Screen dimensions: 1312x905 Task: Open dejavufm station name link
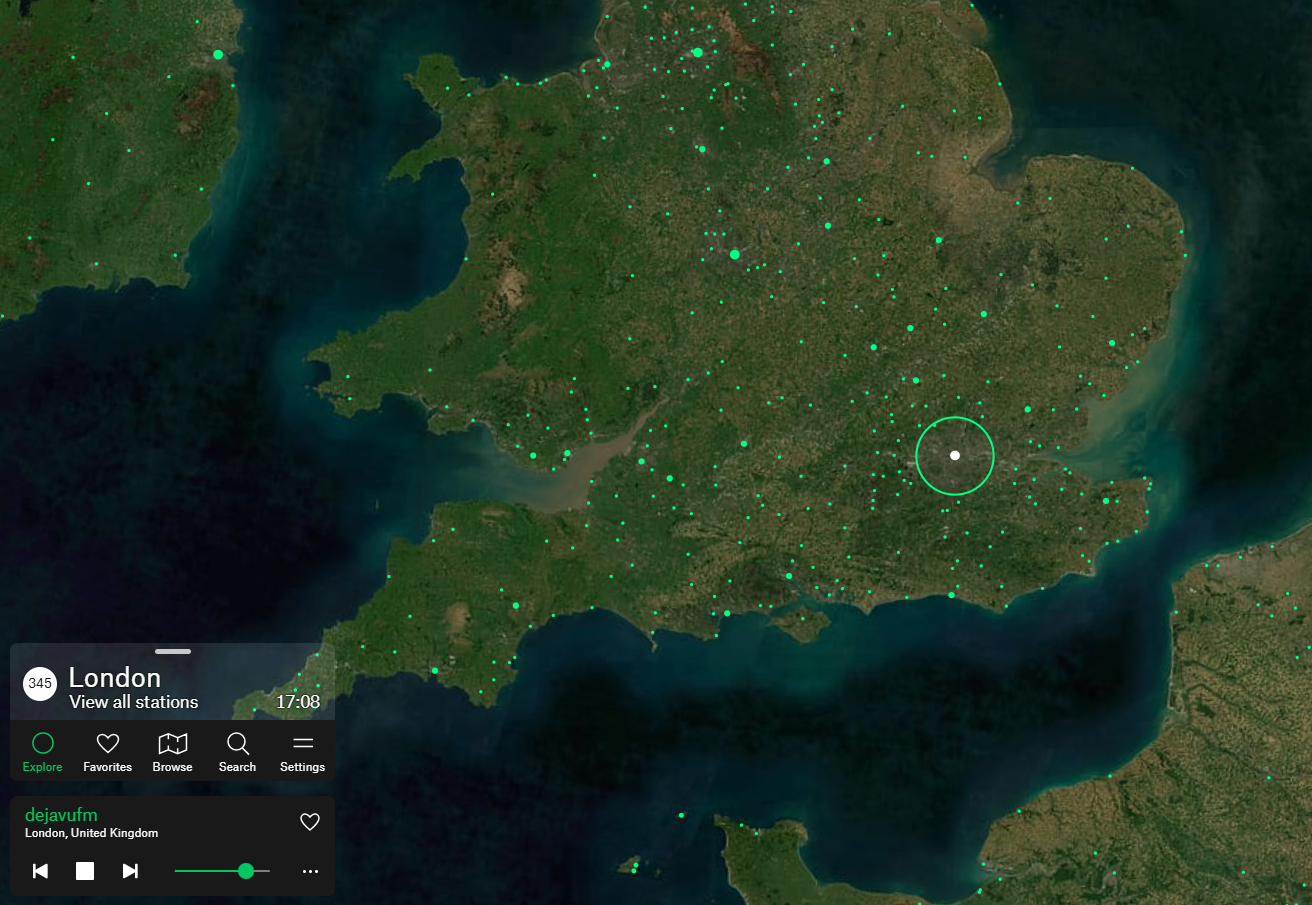[61, 814]
